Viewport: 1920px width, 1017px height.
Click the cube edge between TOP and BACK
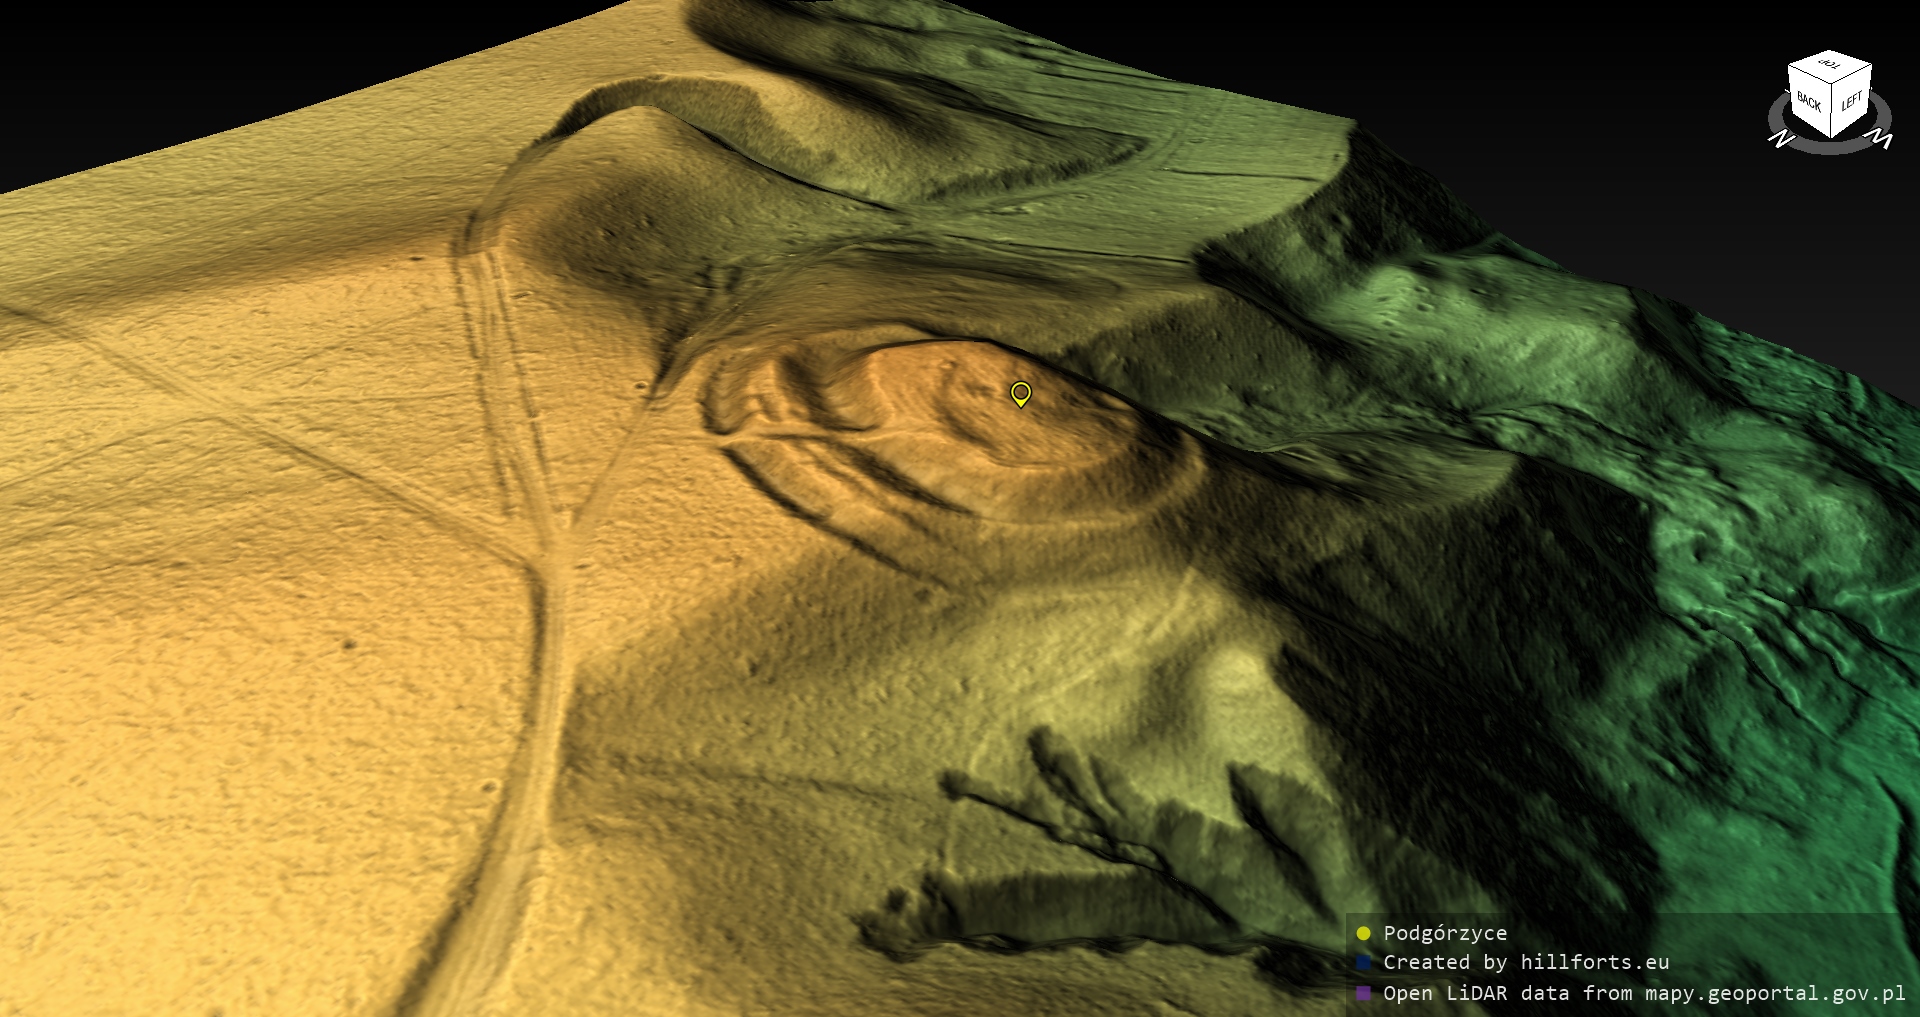tap(1809, 76)
